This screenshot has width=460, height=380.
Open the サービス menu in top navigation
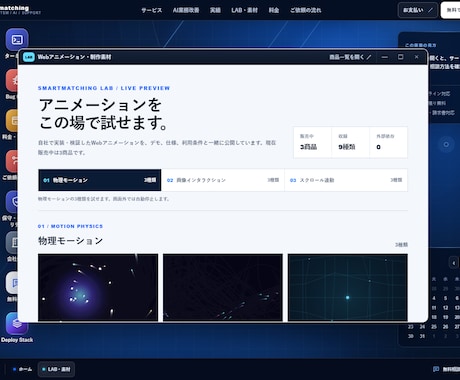click(x=152, y=10)
